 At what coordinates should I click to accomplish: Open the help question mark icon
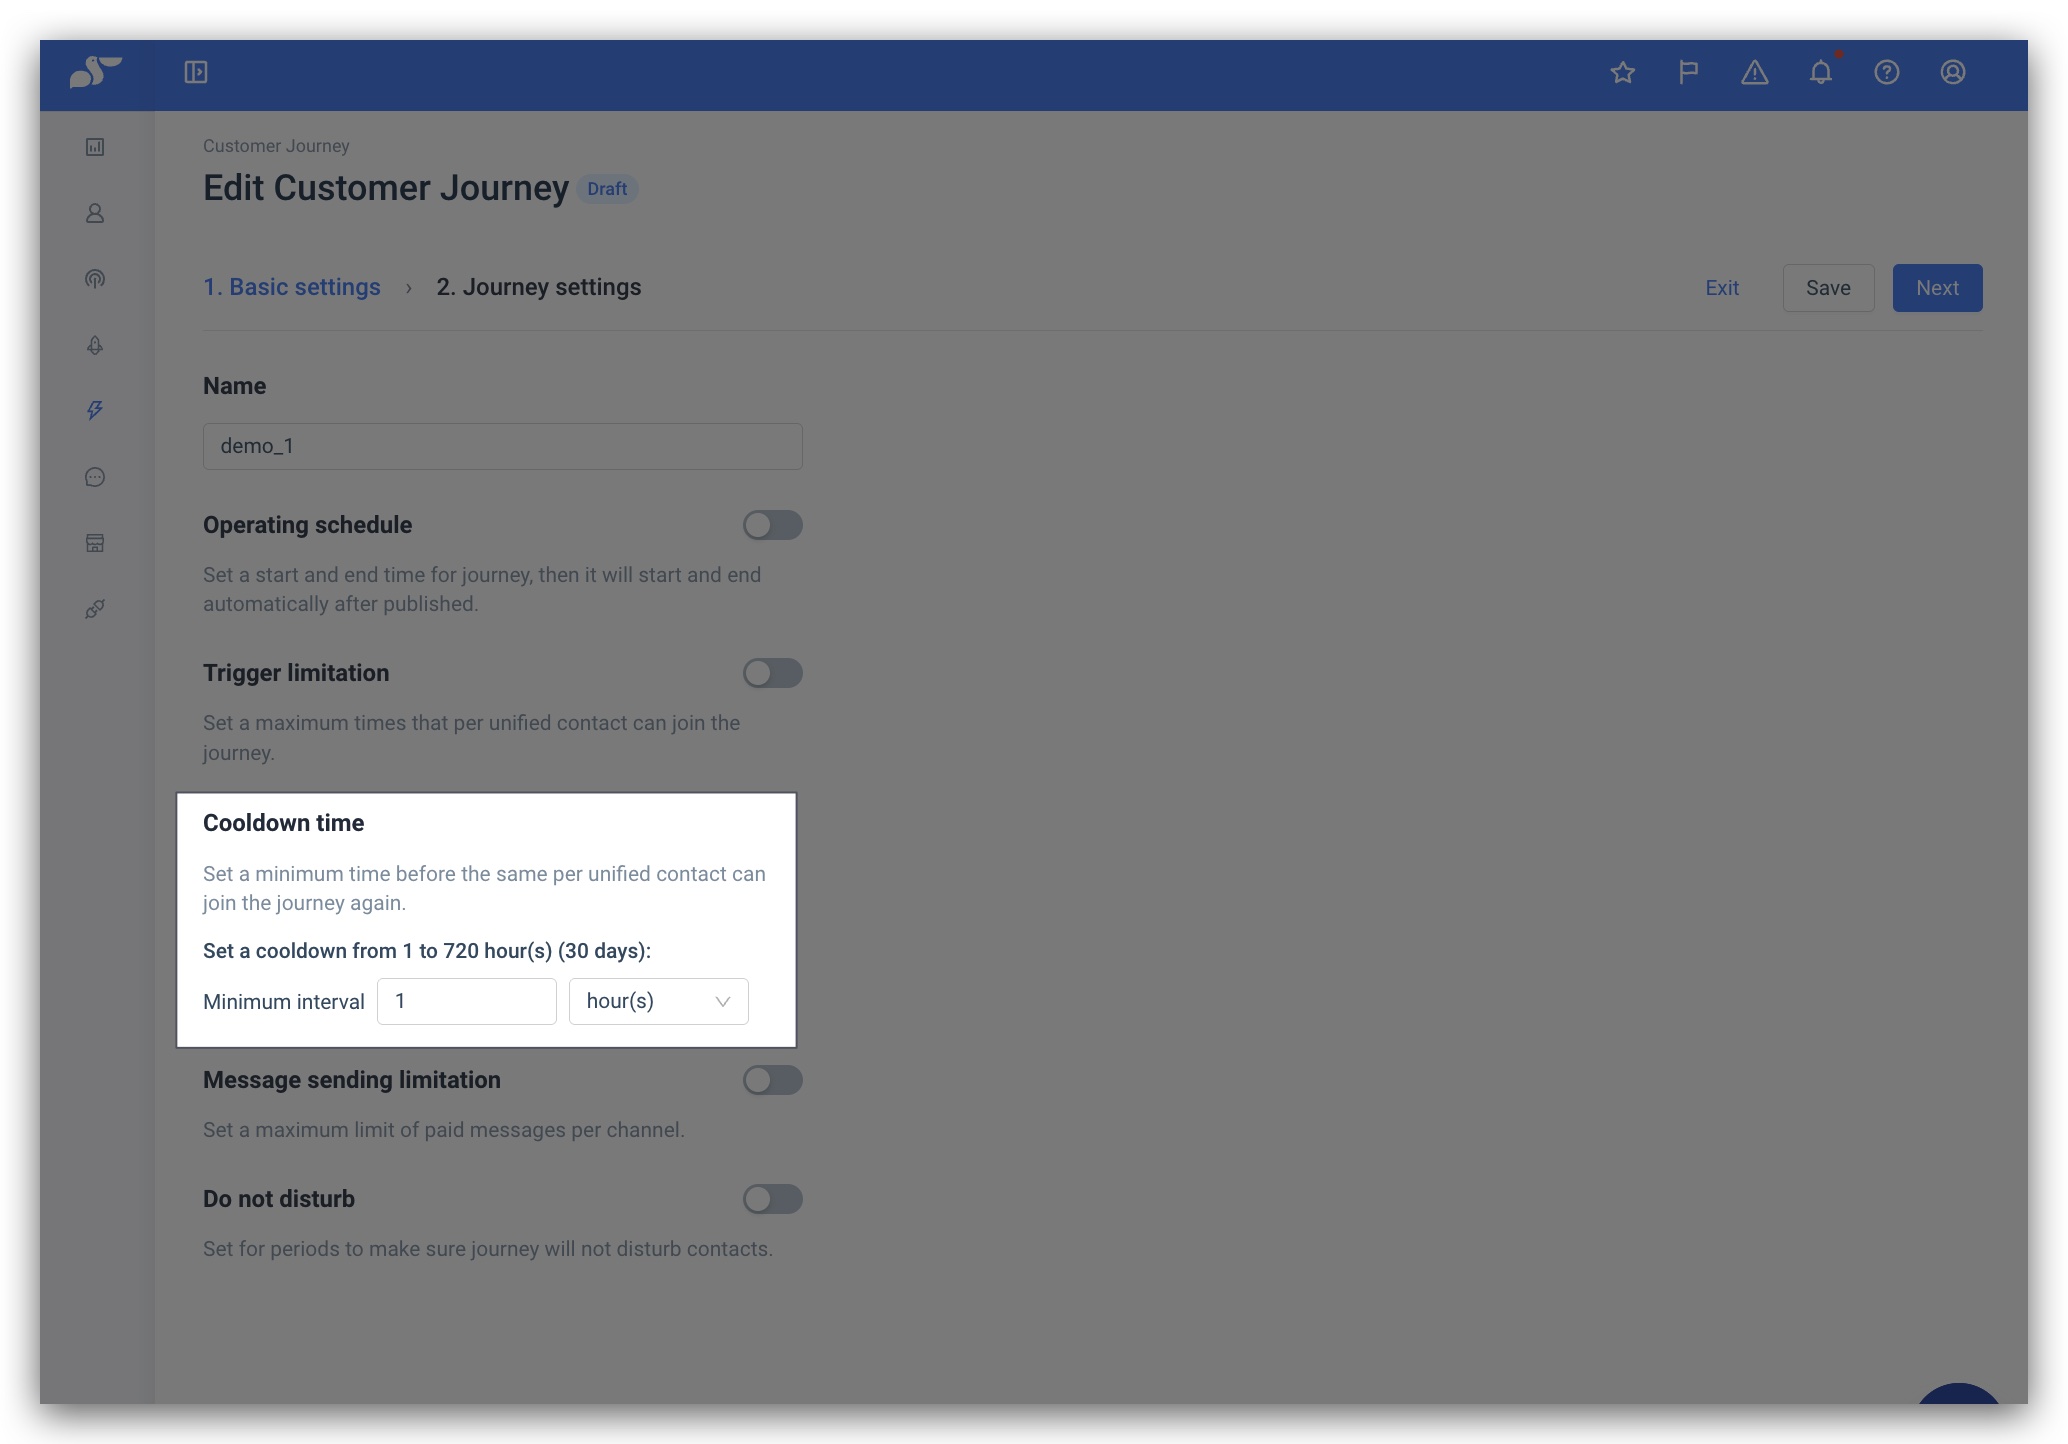[x=1887, y=72]
